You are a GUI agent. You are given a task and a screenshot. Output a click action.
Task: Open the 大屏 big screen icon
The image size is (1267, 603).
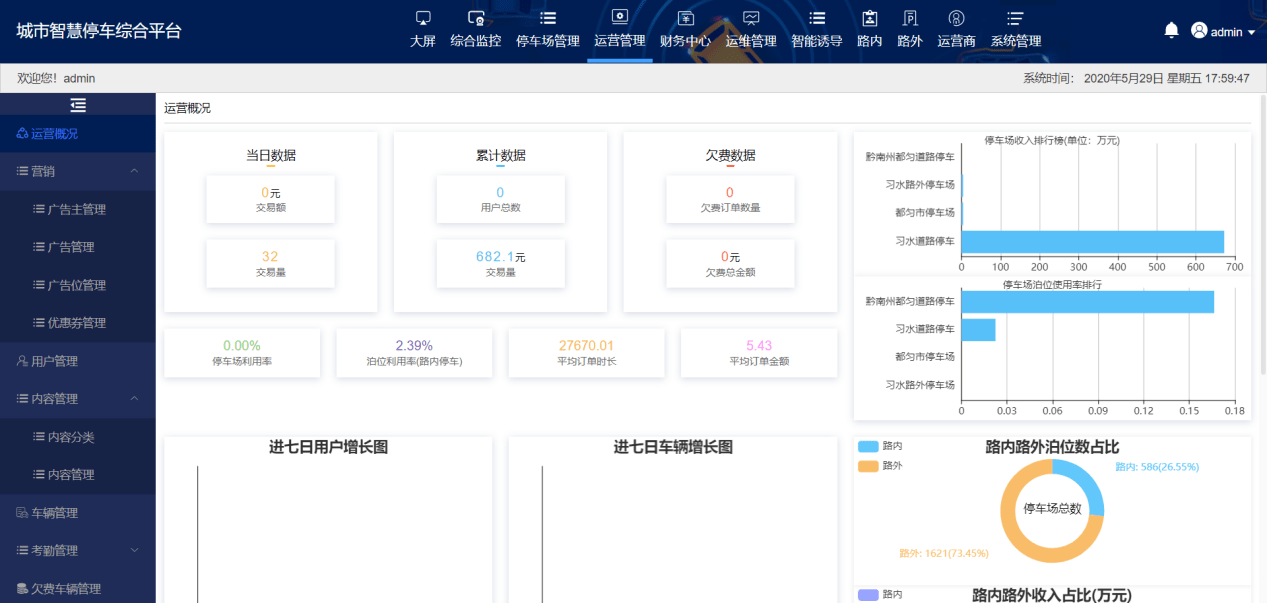pos(423,18)
